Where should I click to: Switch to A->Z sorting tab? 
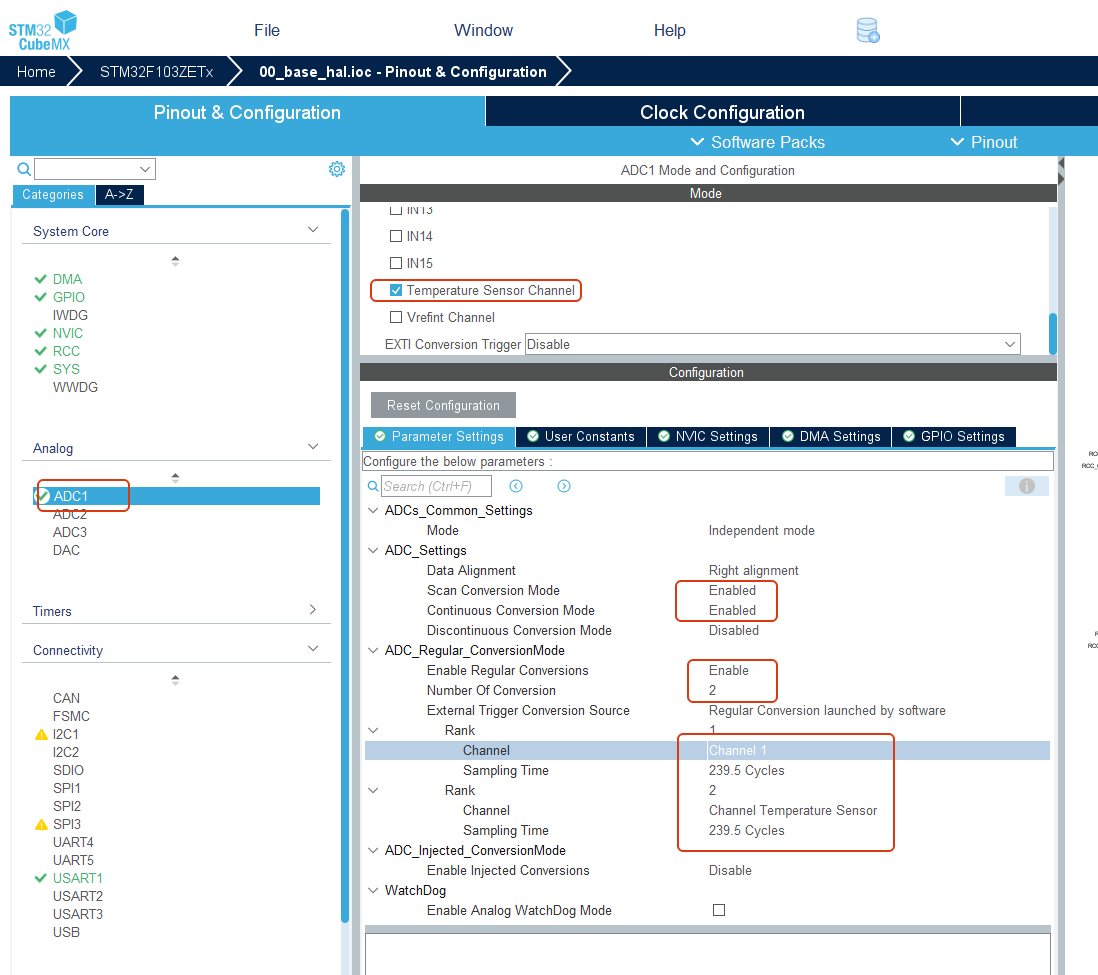coord(119,195)
